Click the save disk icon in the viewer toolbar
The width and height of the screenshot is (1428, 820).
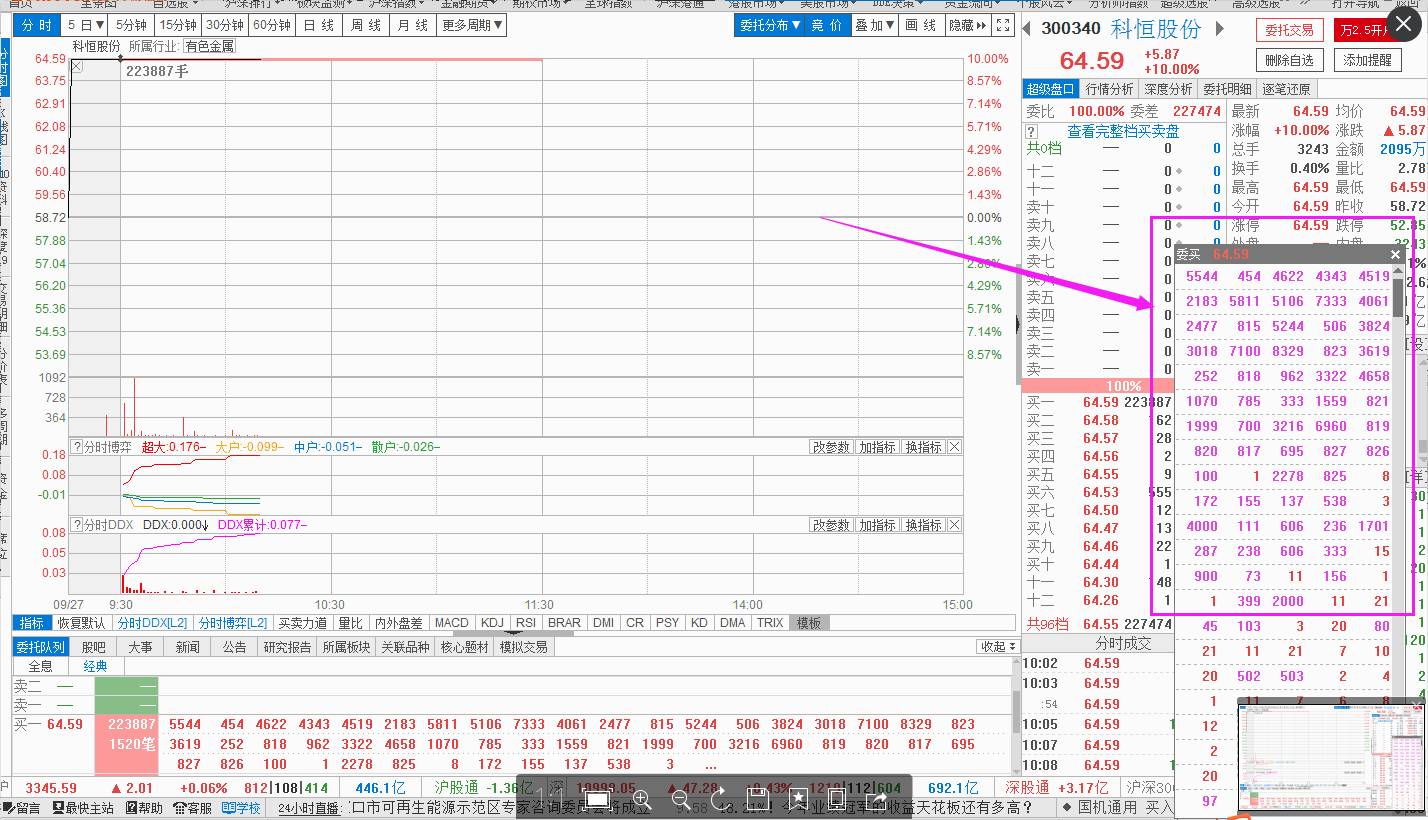coord(758,798)
